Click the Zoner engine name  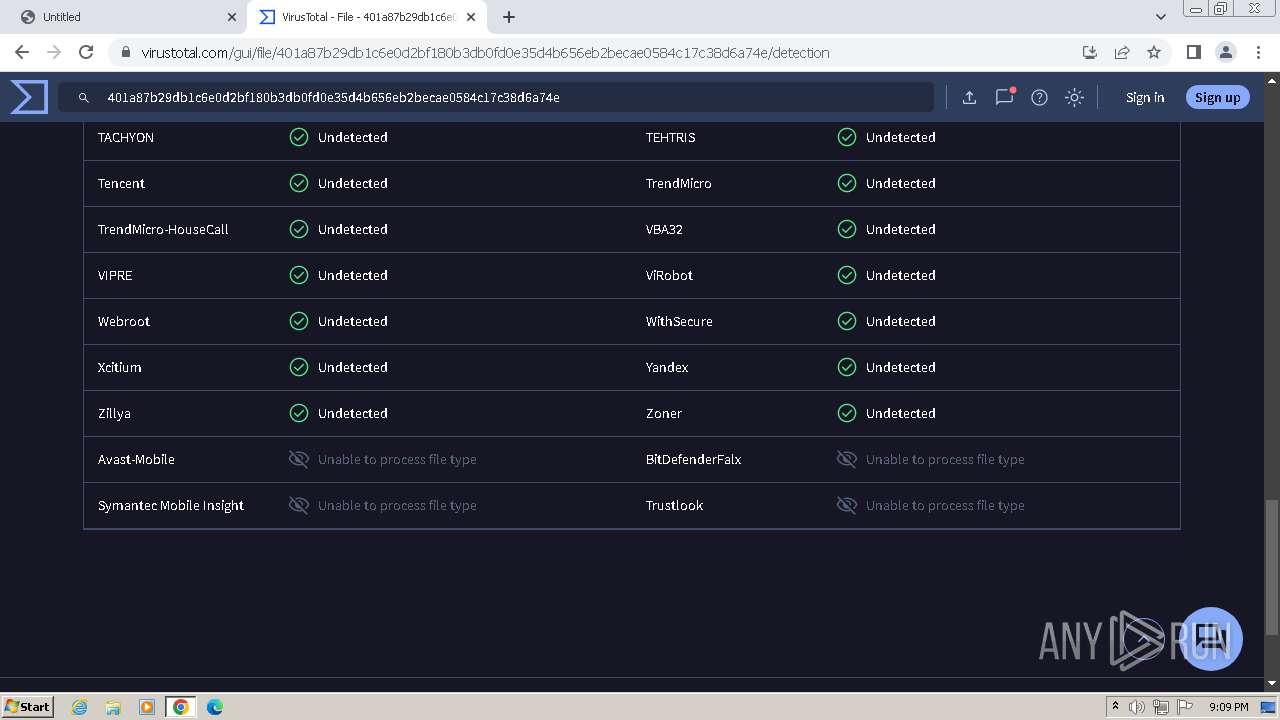click(x=664, y=413)
